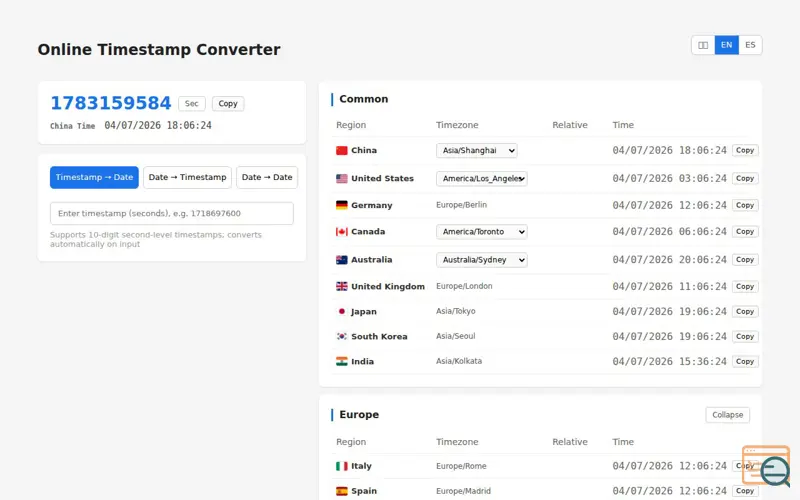Screen dimensions: 800x500
Task: Copy the Japan time value
Action: (745, 311)
